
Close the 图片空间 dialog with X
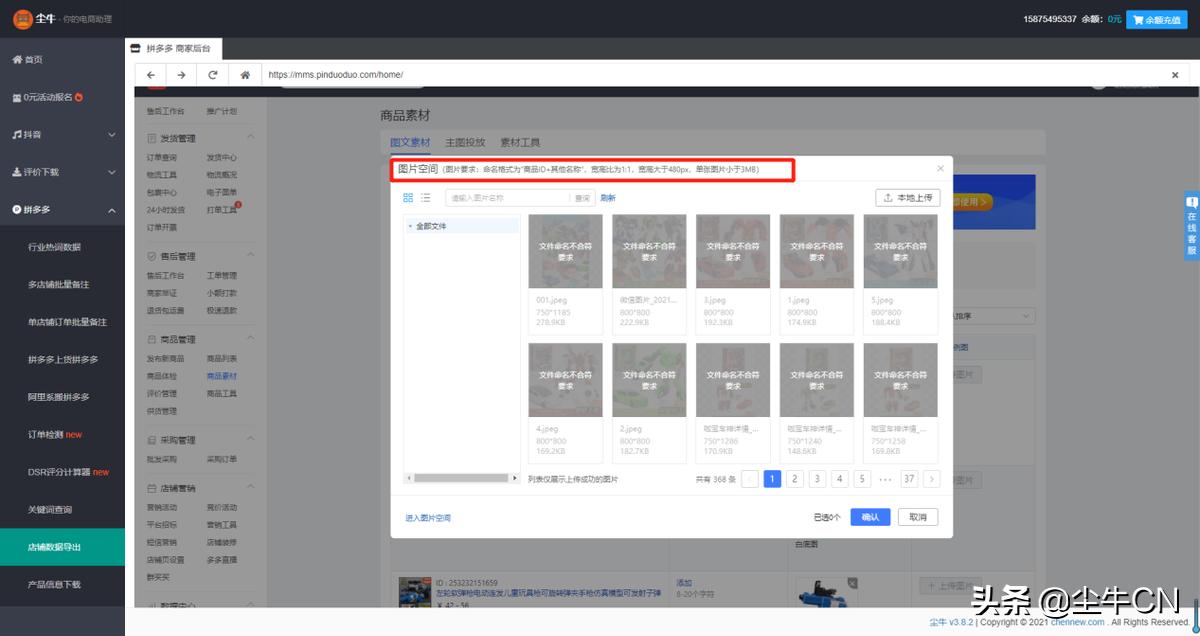point(940,169)
